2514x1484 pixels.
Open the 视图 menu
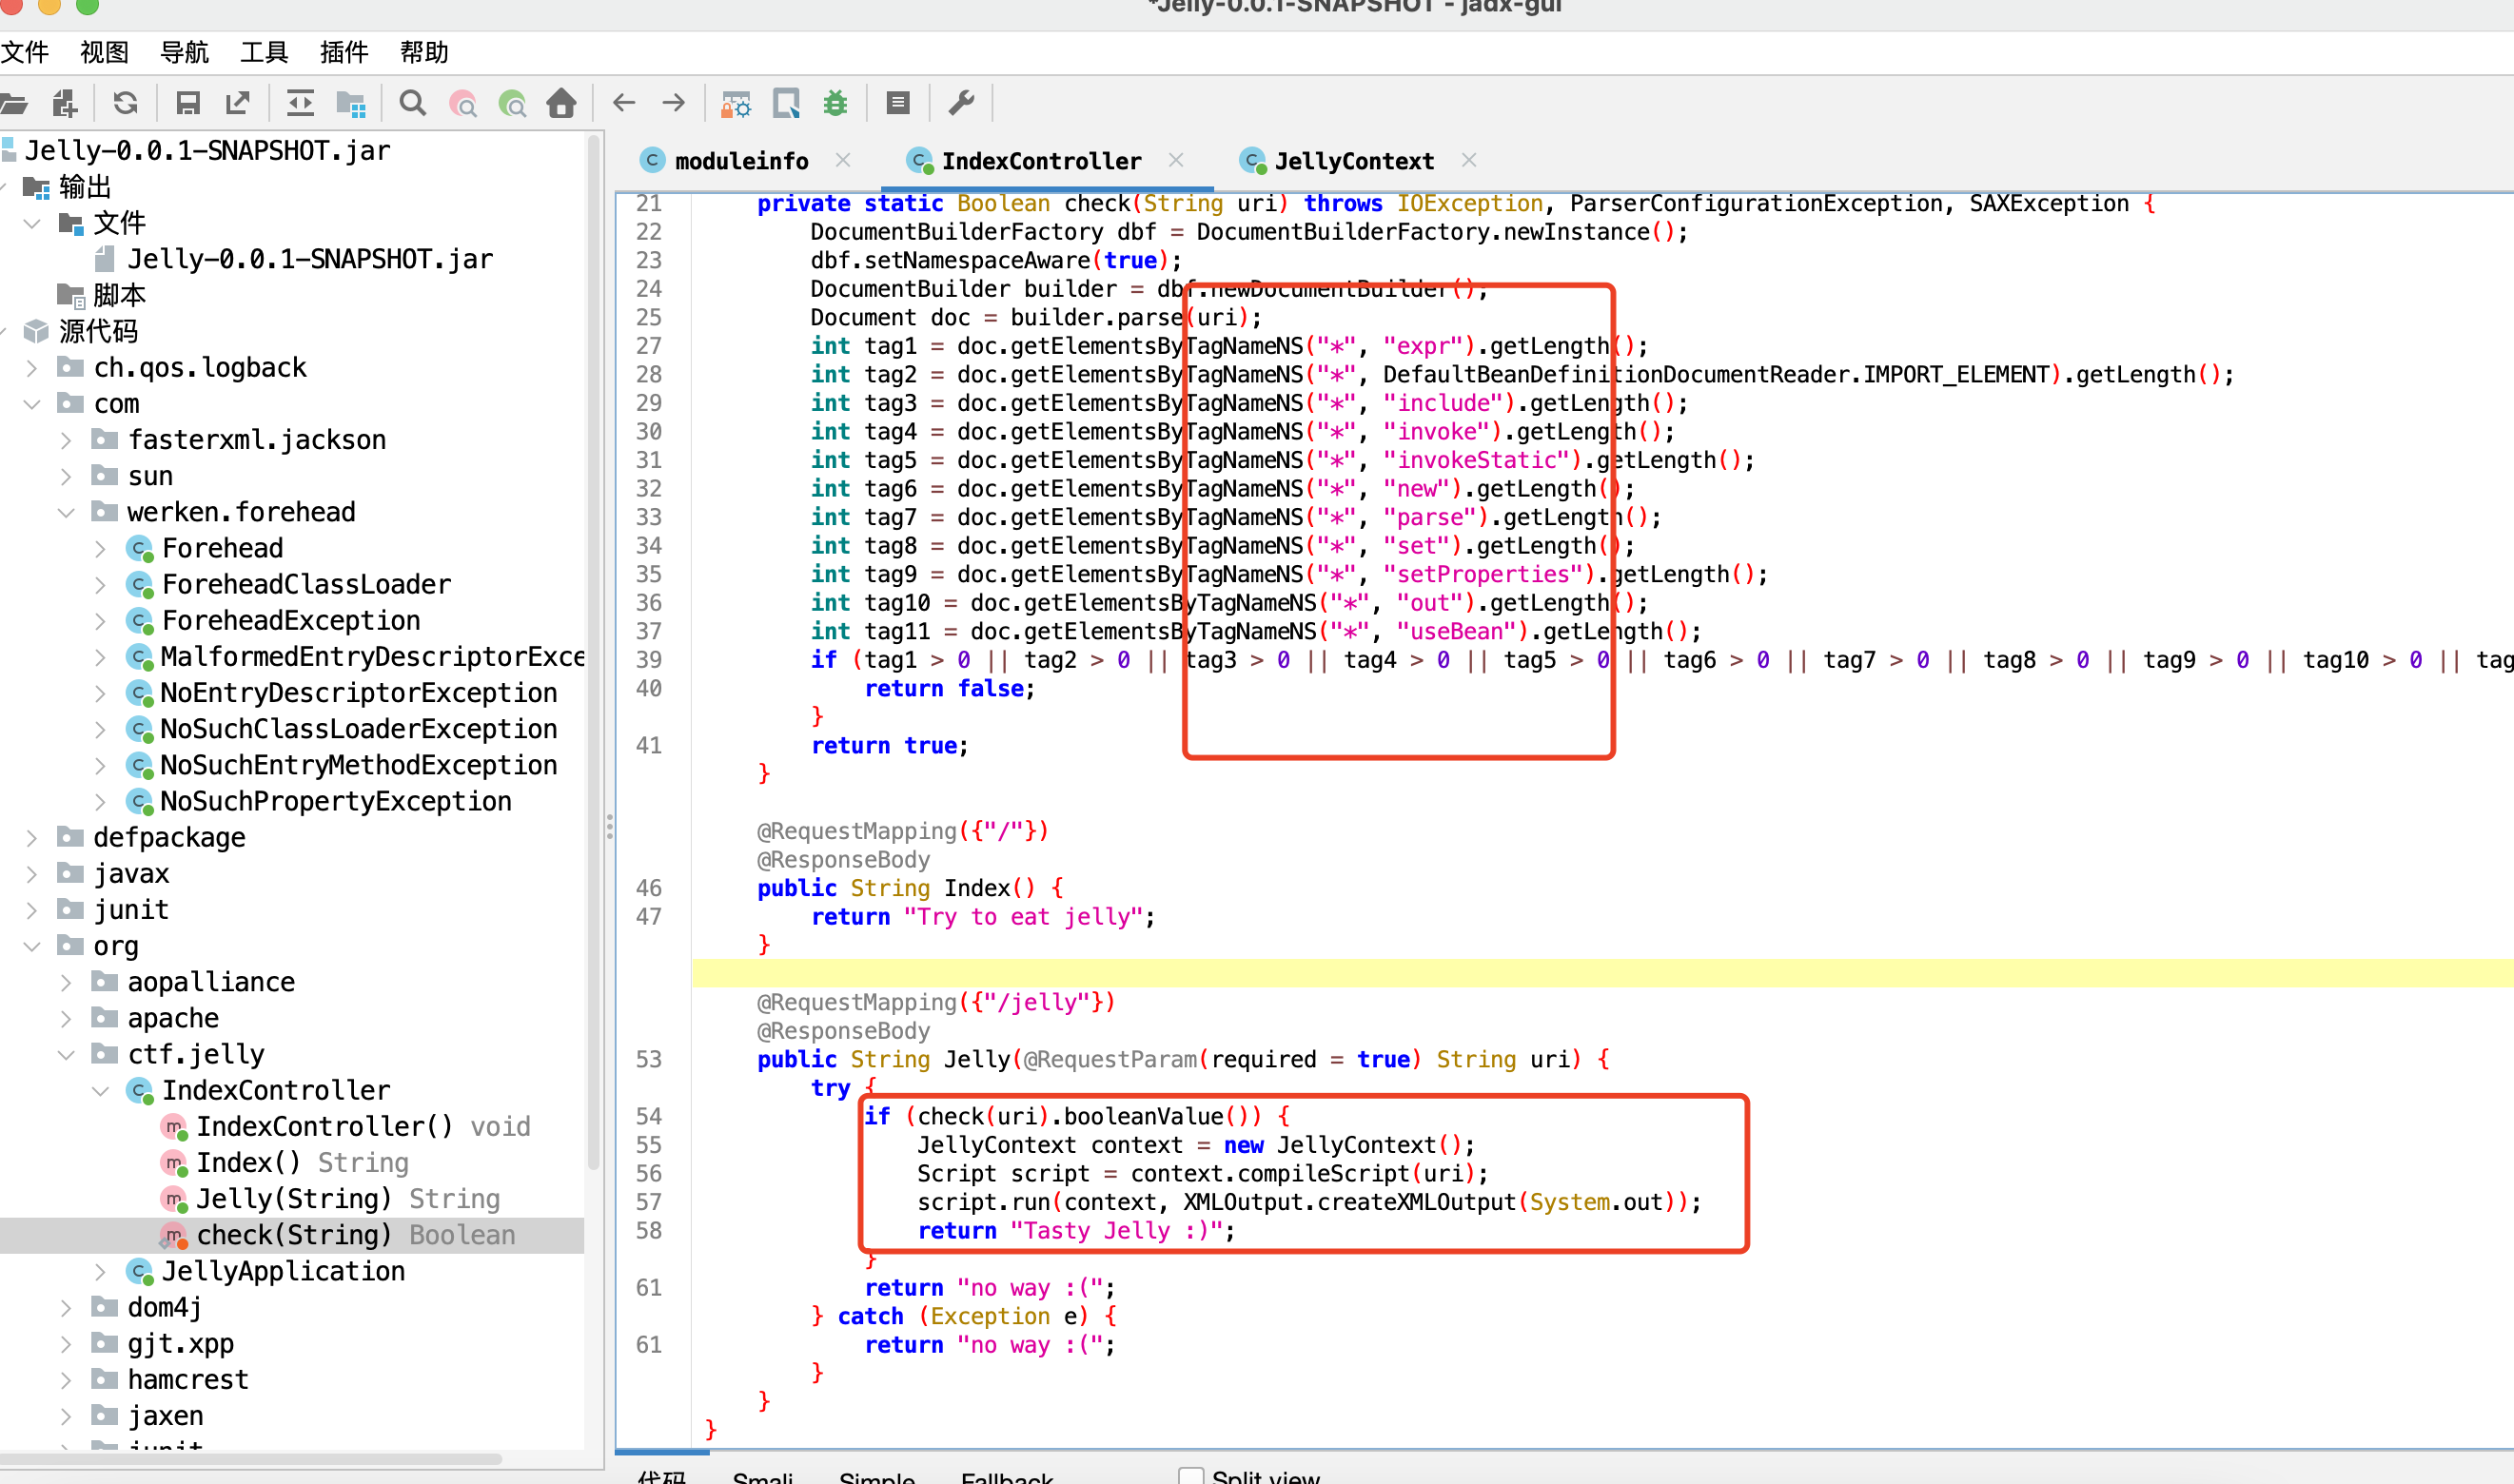105,52
